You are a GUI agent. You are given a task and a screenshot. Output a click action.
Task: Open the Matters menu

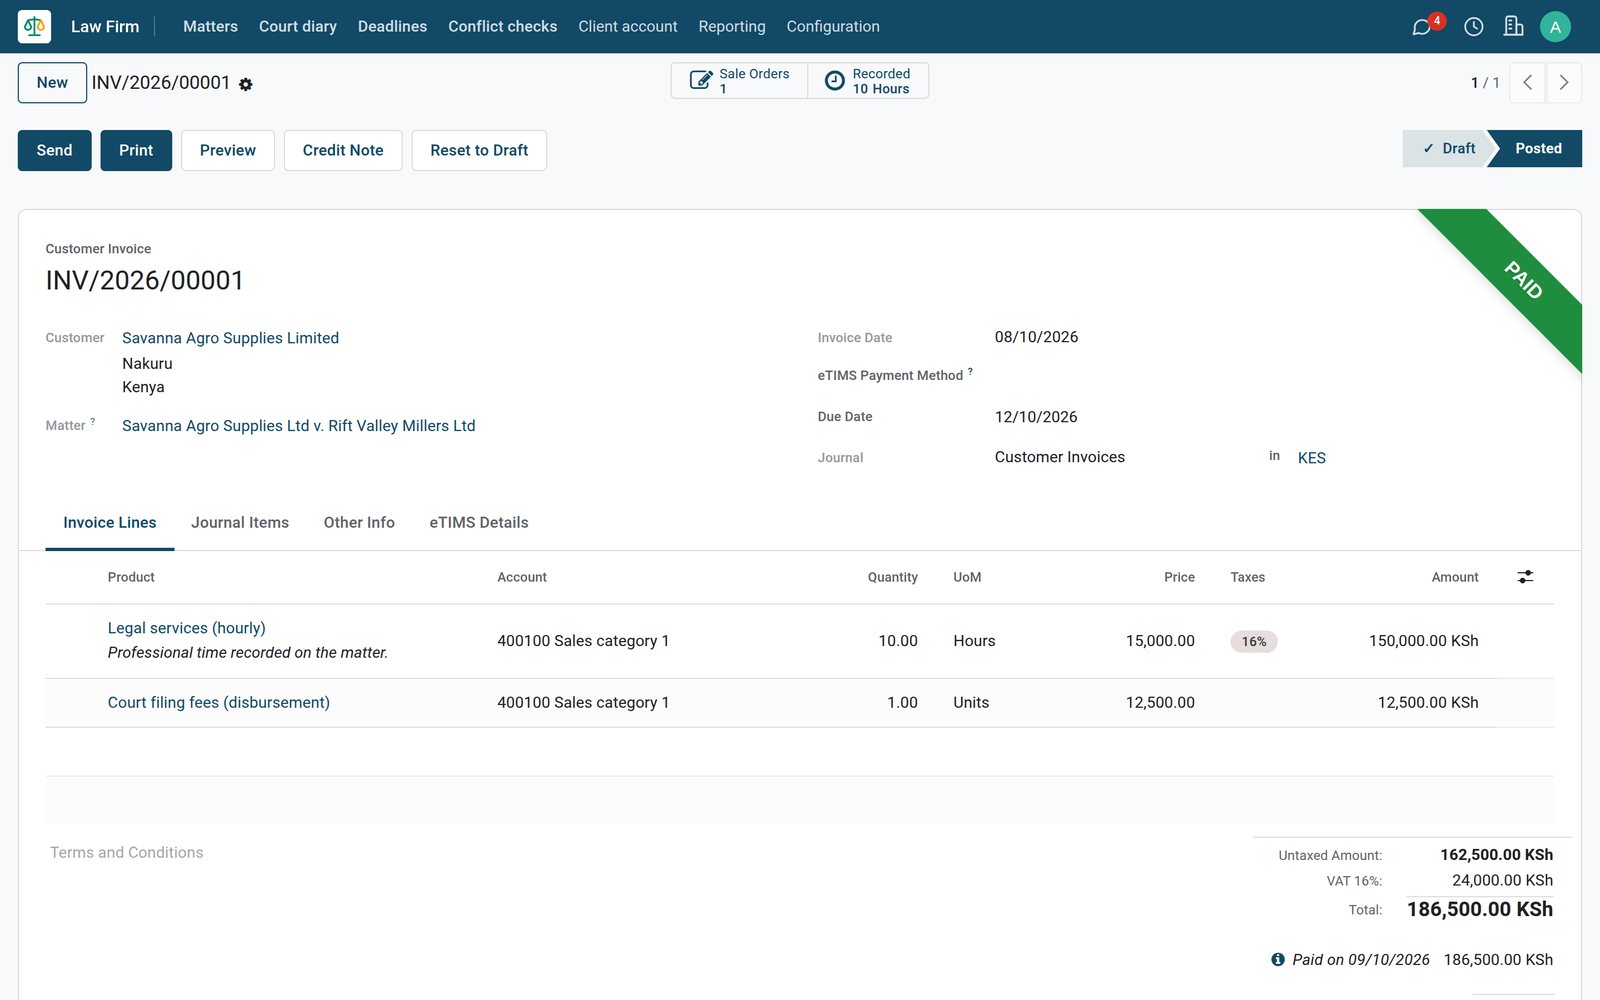[x=210, y=26]
